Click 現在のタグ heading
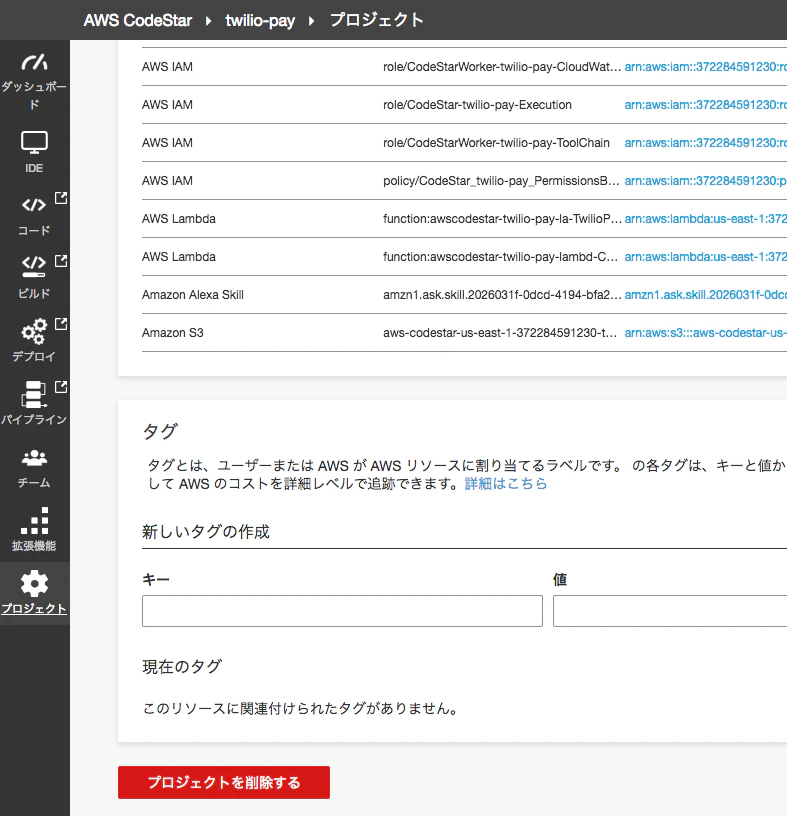This screenshot has height=816, width=787. [x=182, y=666]
